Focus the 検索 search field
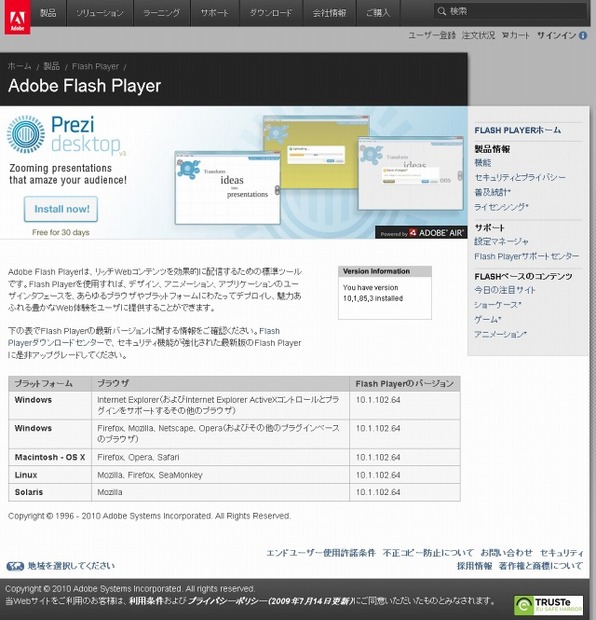The height and width of the screenshot is (620, 596). 510,11
